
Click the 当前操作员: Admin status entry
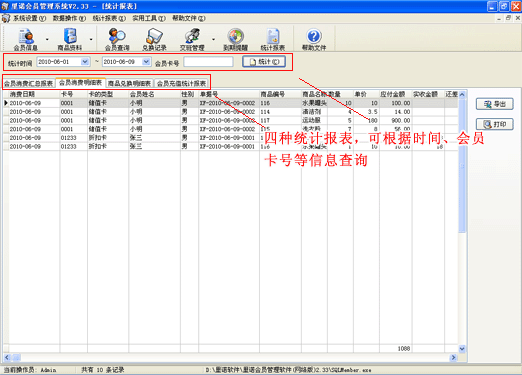coord(30,370)
